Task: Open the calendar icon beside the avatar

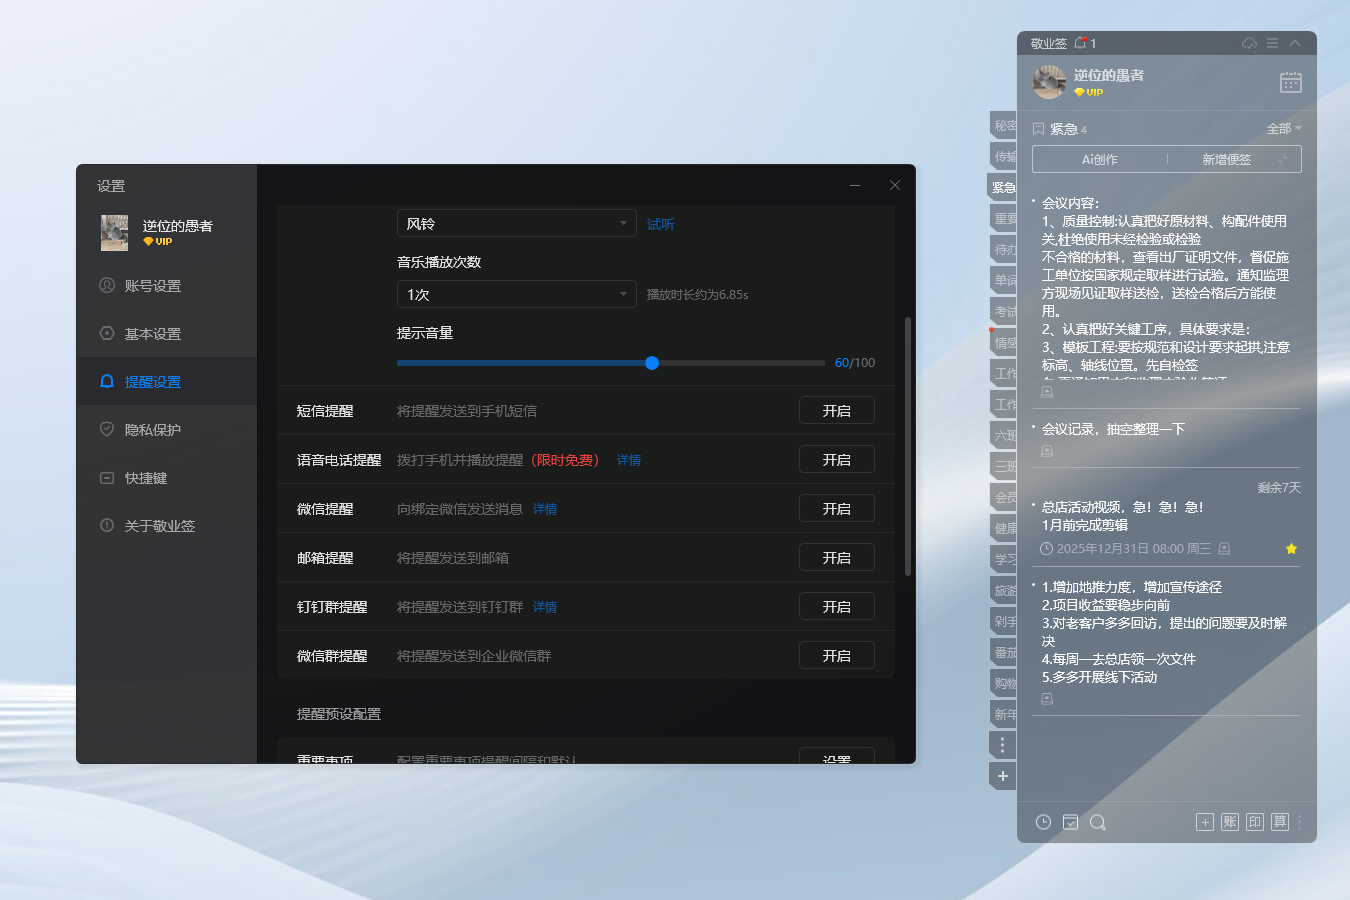Action: click(x=1290, y=82)
